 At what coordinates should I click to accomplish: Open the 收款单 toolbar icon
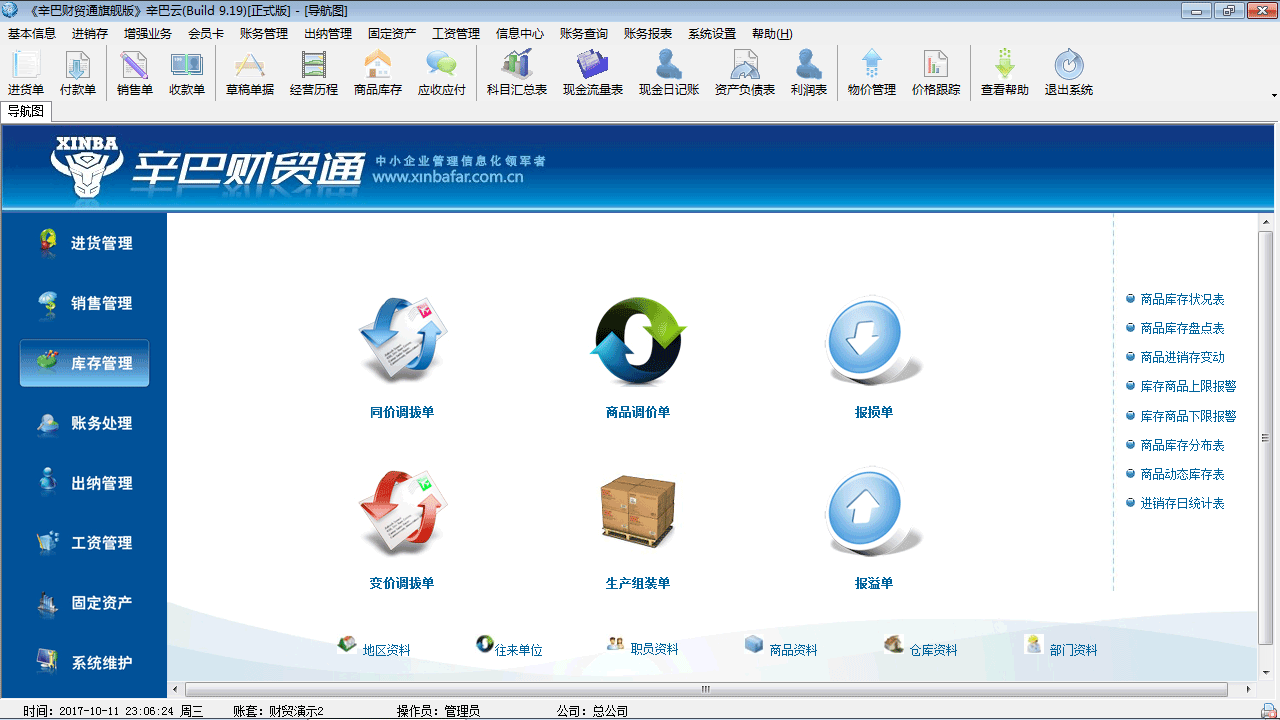click(187, 73)
